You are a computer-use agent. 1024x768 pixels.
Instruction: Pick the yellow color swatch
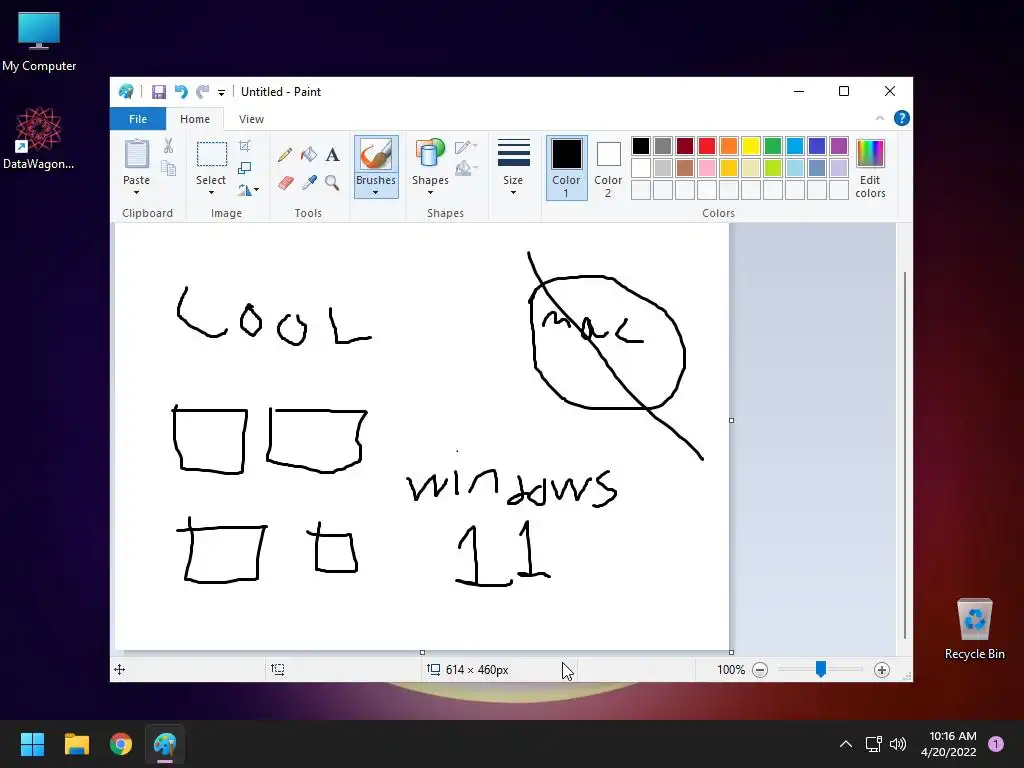pyautogui.click(x=750, y=146)
